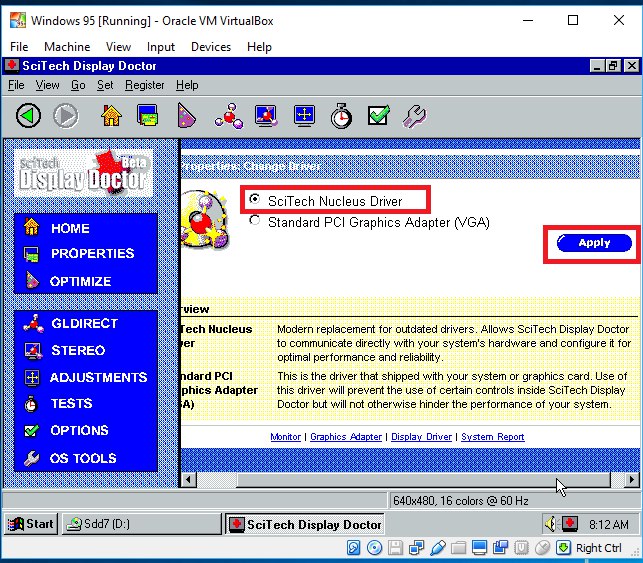
Task: Click the OS Tools wrench toolbar icon
Action: [x=415, y=116]
